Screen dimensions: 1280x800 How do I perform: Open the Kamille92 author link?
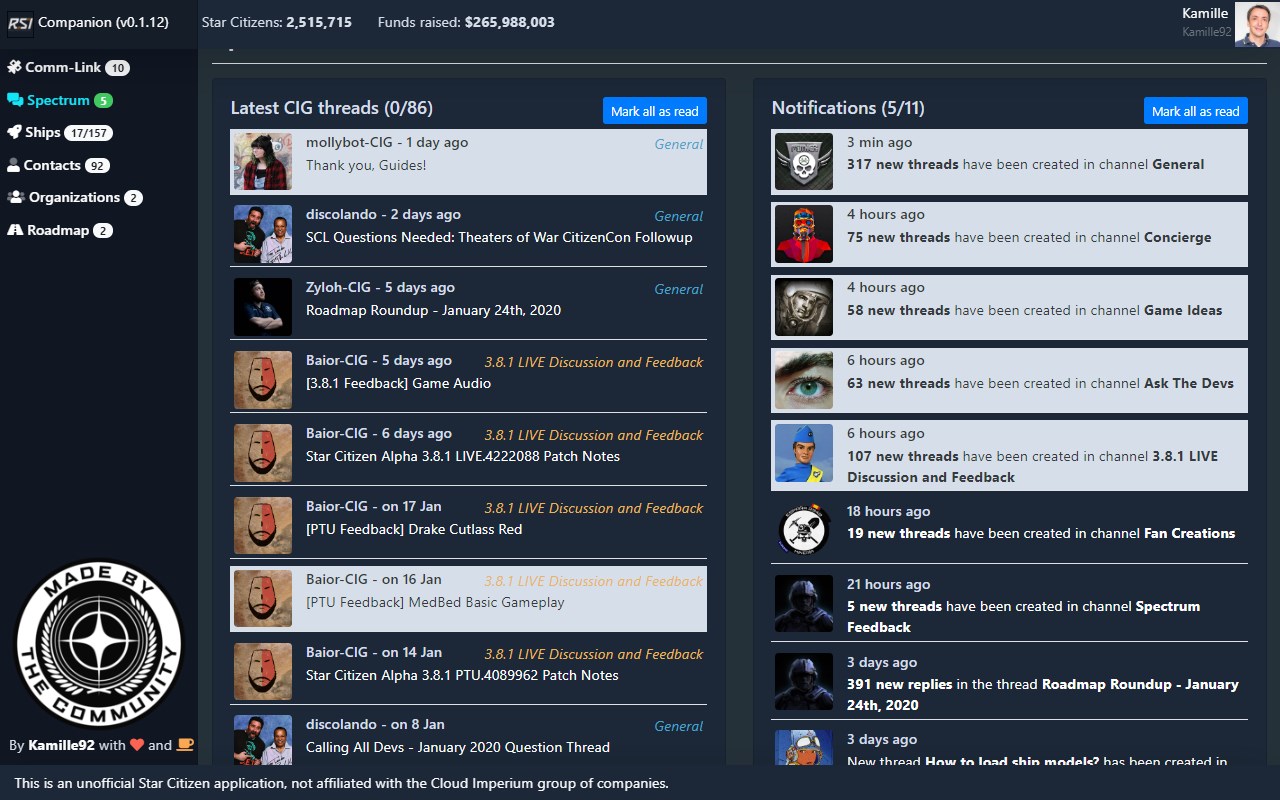tap(61, 745)
